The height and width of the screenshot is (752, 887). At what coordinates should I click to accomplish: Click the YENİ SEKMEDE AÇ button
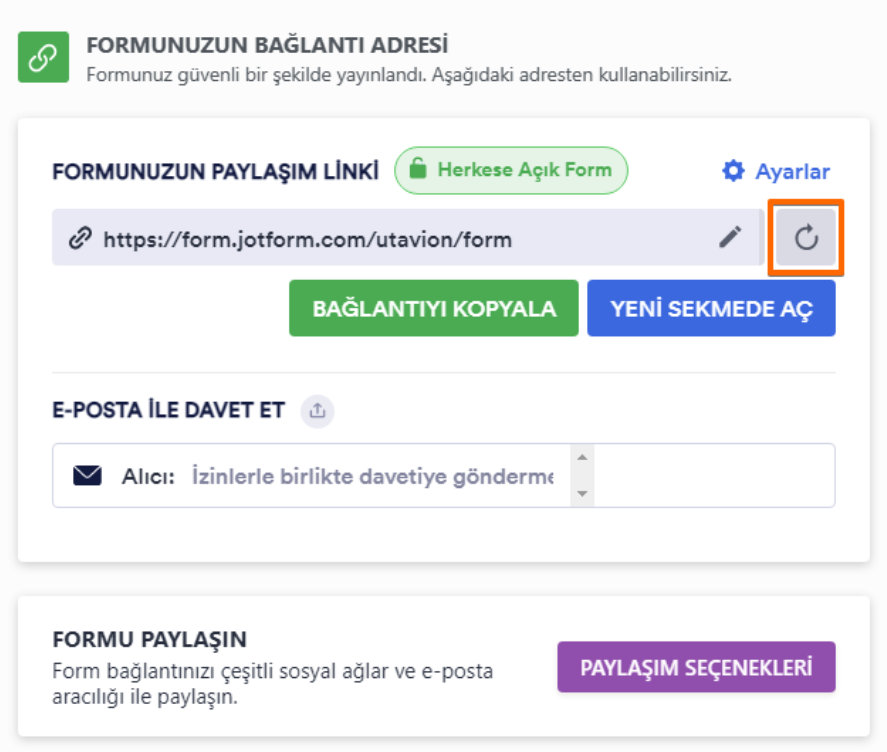pos(711,308)
